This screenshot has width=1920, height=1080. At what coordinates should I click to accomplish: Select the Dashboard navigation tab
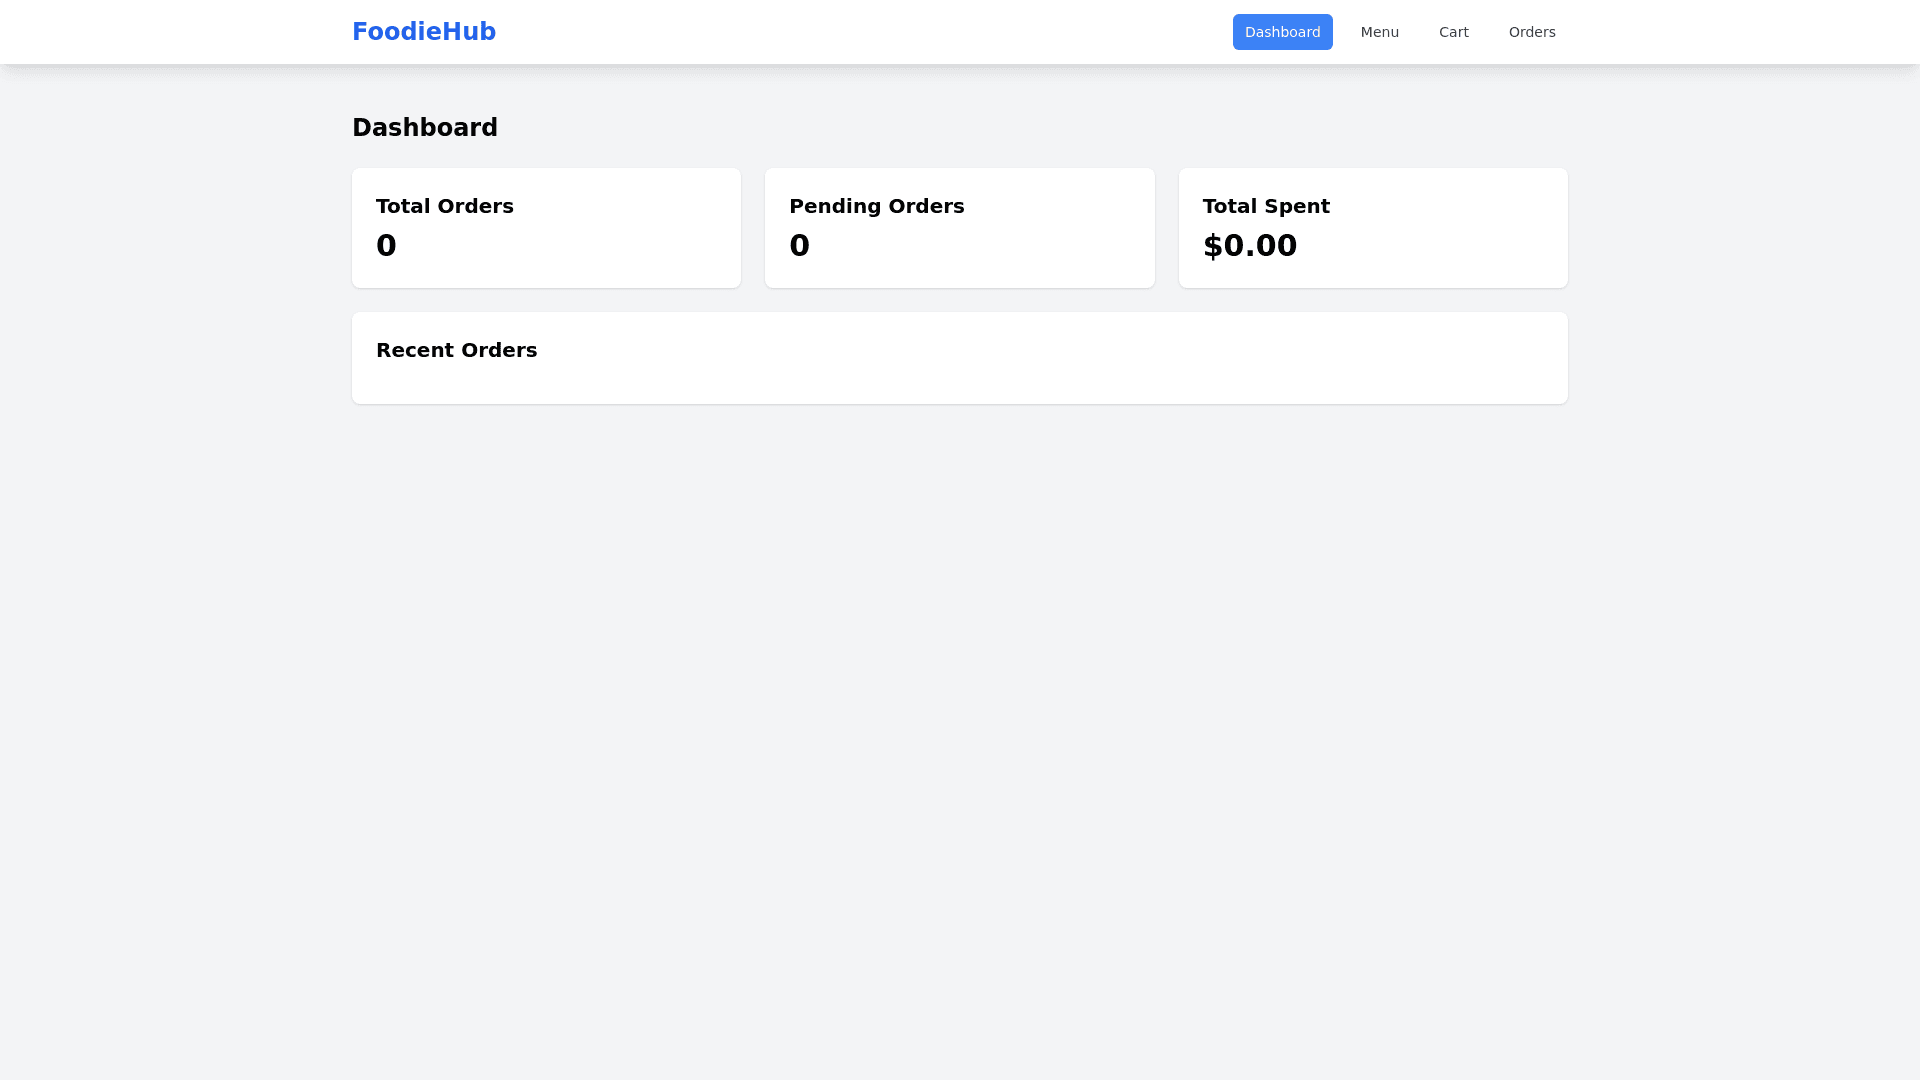(x=1282, y=32)
